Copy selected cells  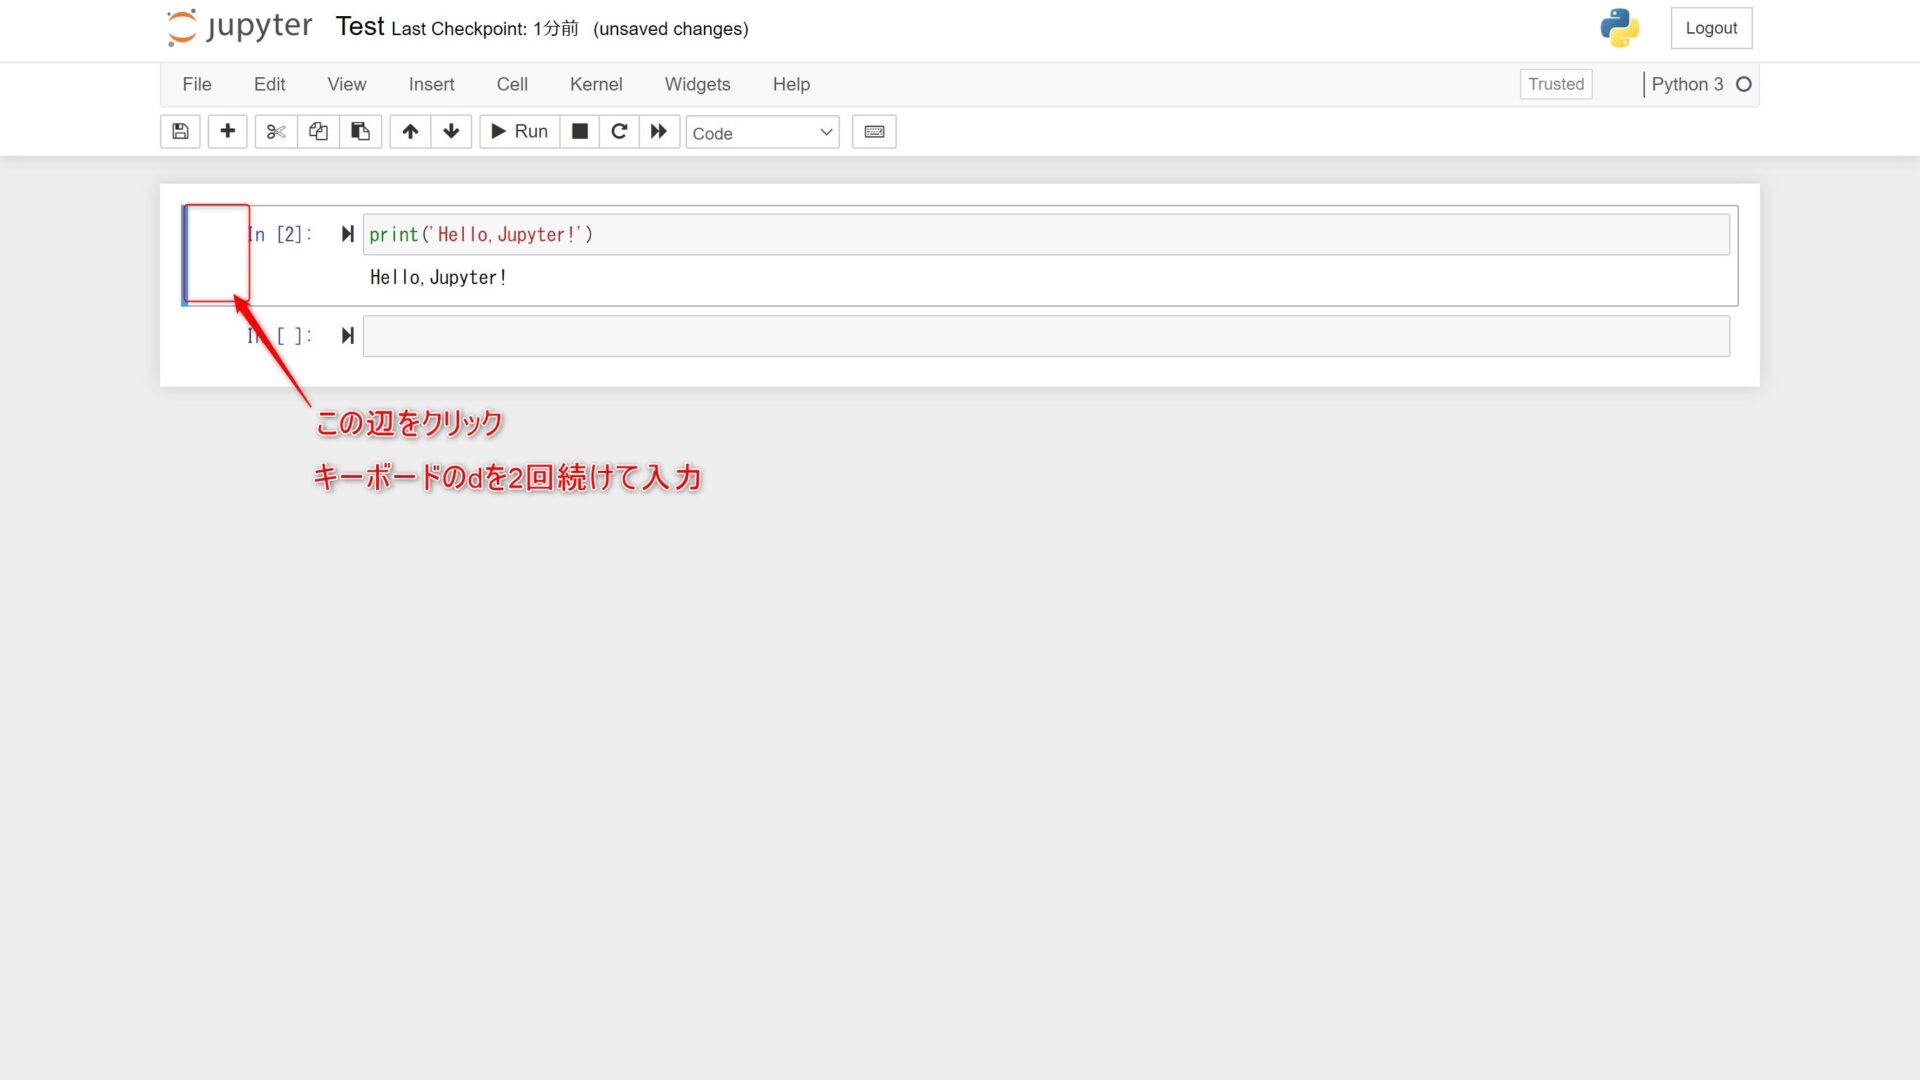tap(318, 131)
